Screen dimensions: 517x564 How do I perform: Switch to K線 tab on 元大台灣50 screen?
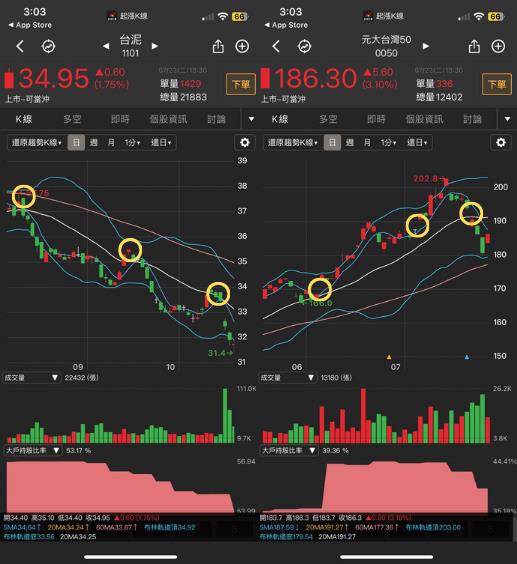[x=280, y=119]
